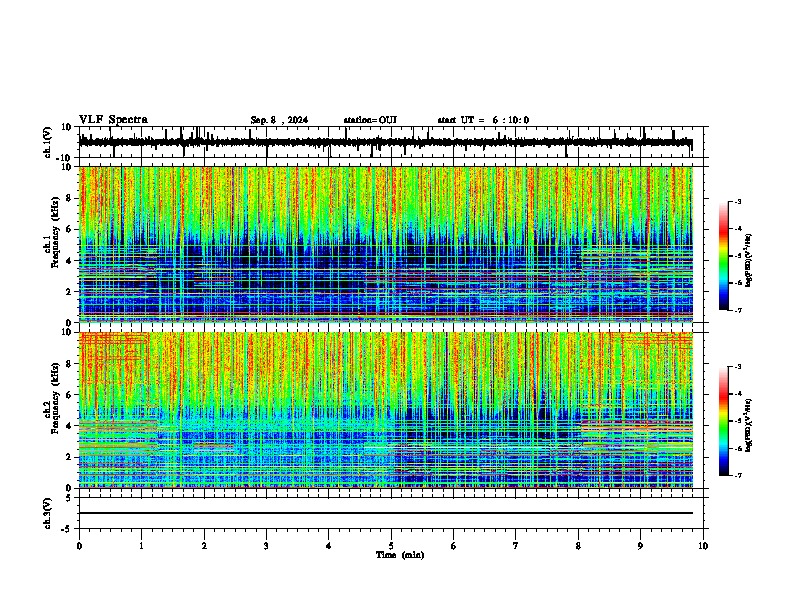
Task: Click the time axis tick label '5'
Action: [391, 546]
